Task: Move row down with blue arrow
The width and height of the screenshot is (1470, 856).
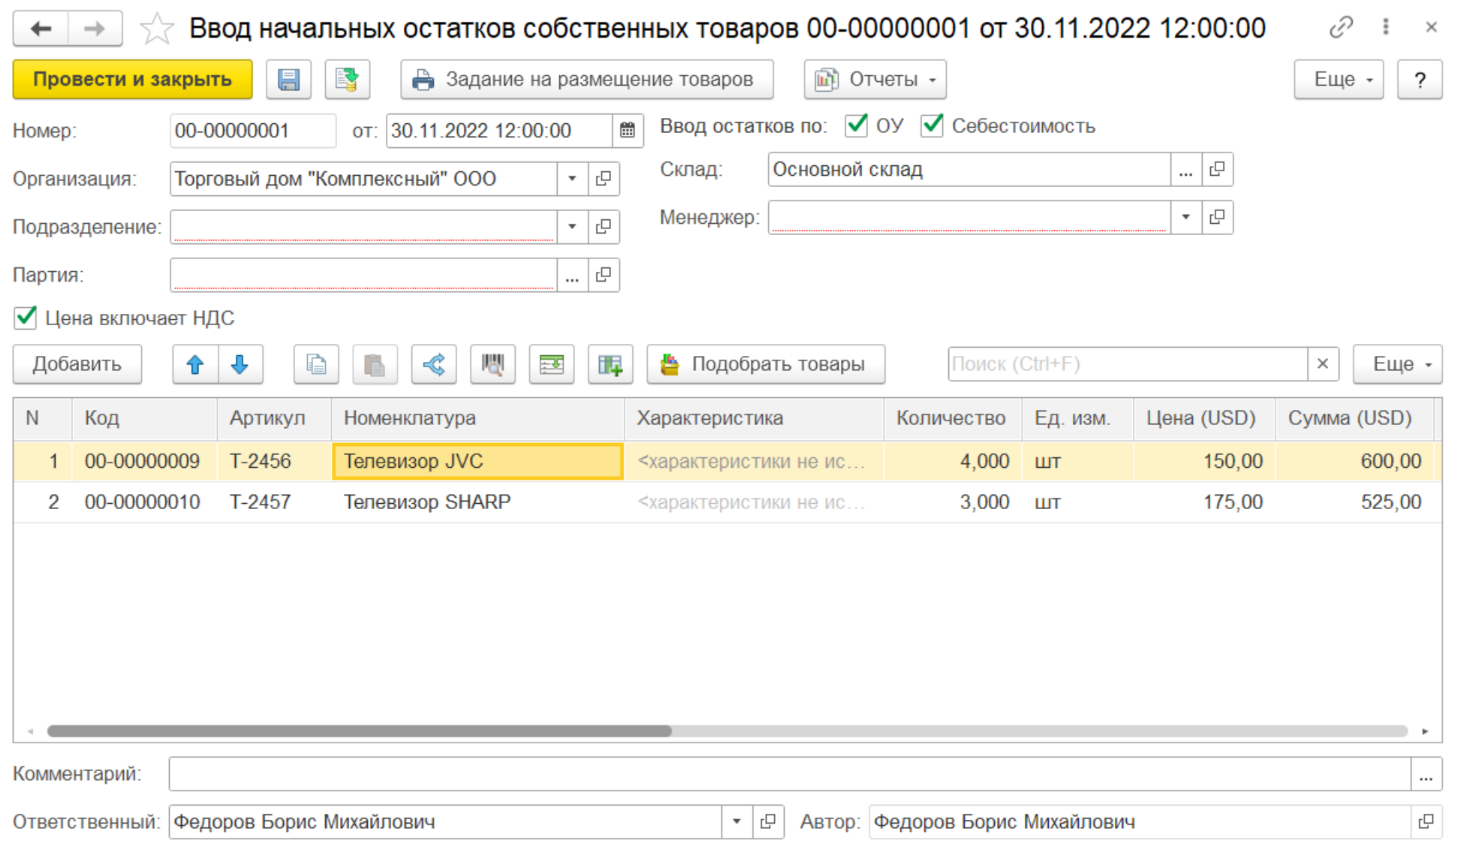Action: pyautogui.click(x=240, y=365)
